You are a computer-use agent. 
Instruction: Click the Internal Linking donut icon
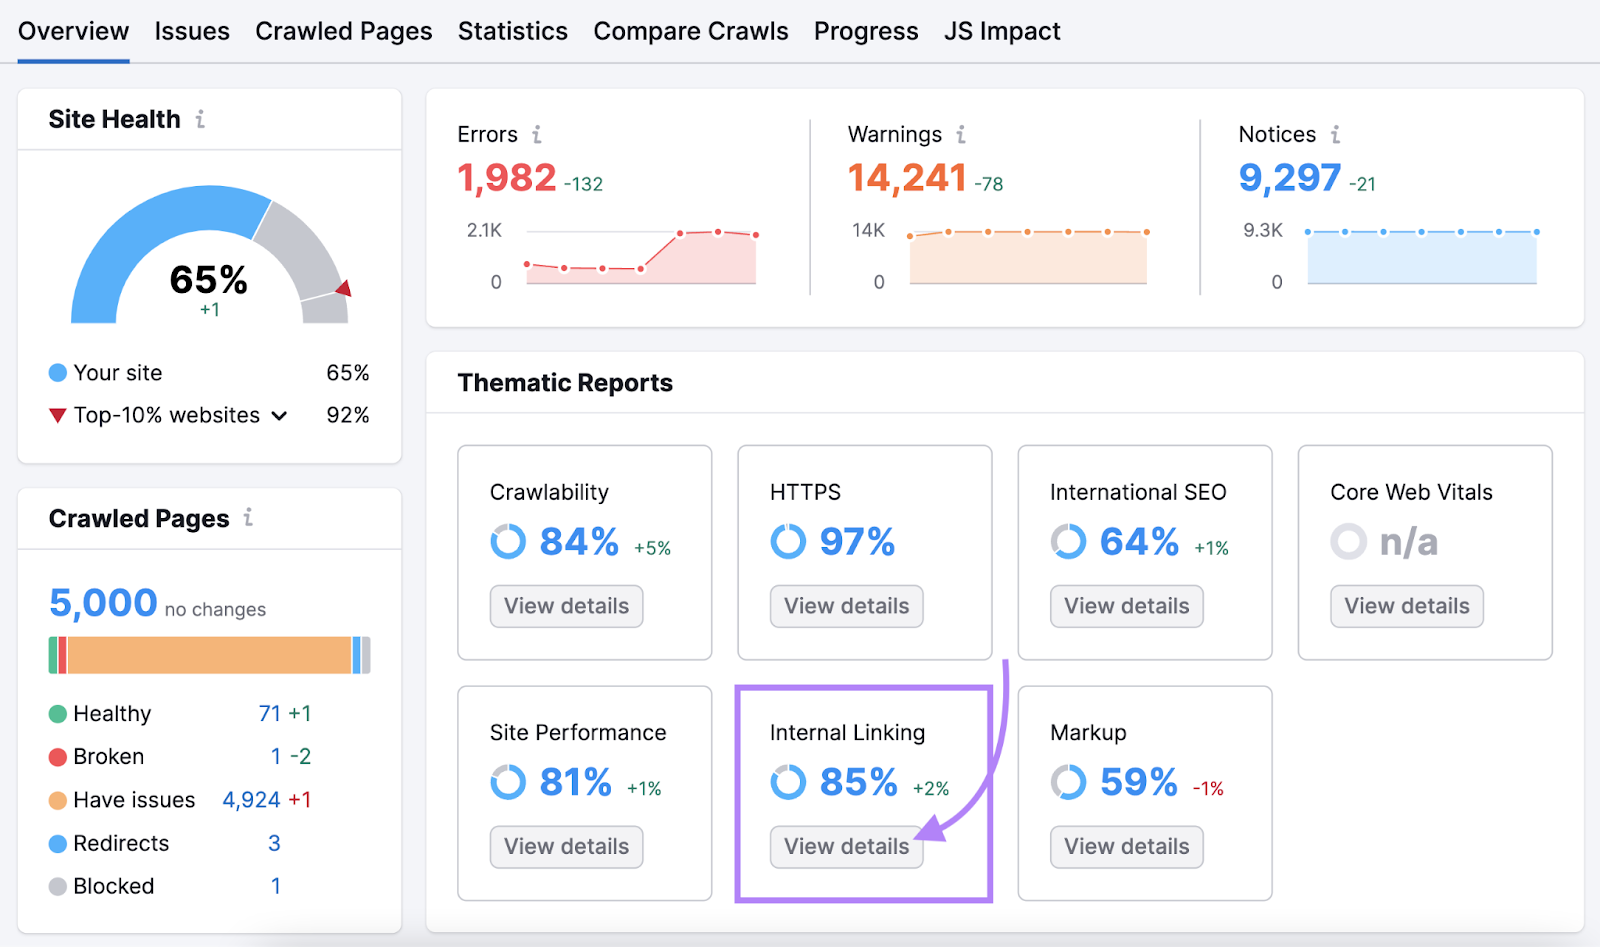(x=788, y=781)
